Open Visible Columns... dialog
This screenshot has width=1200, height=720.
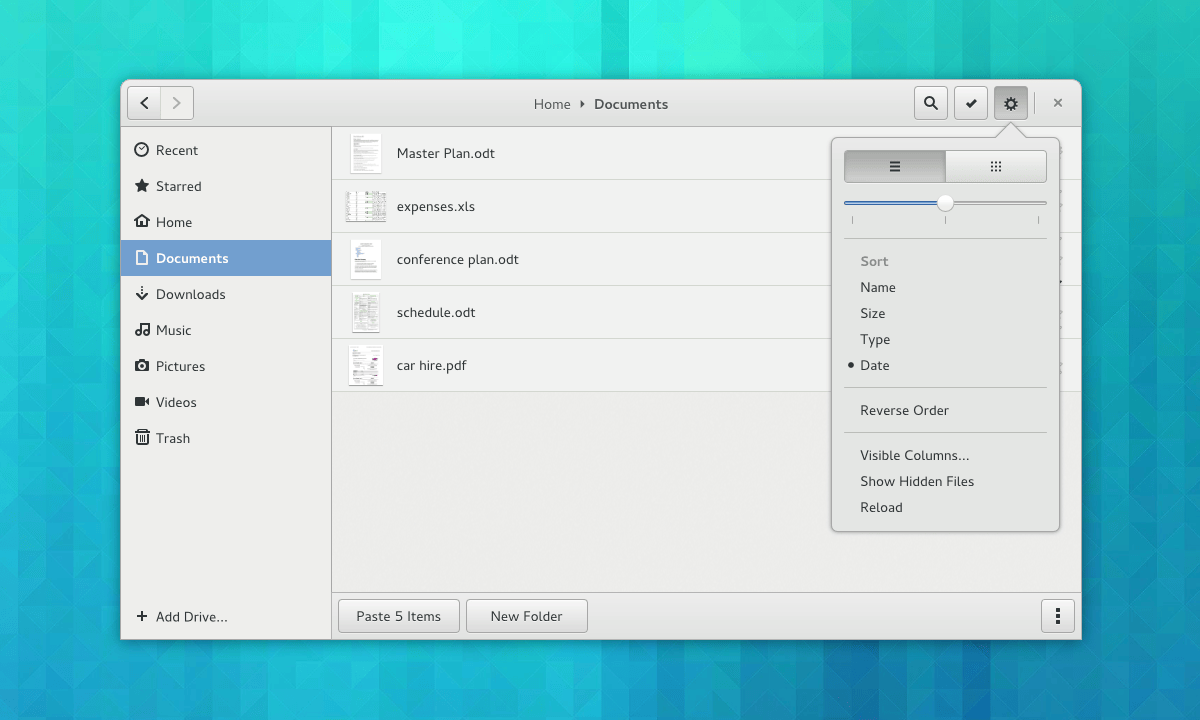[x=914, y=455]
